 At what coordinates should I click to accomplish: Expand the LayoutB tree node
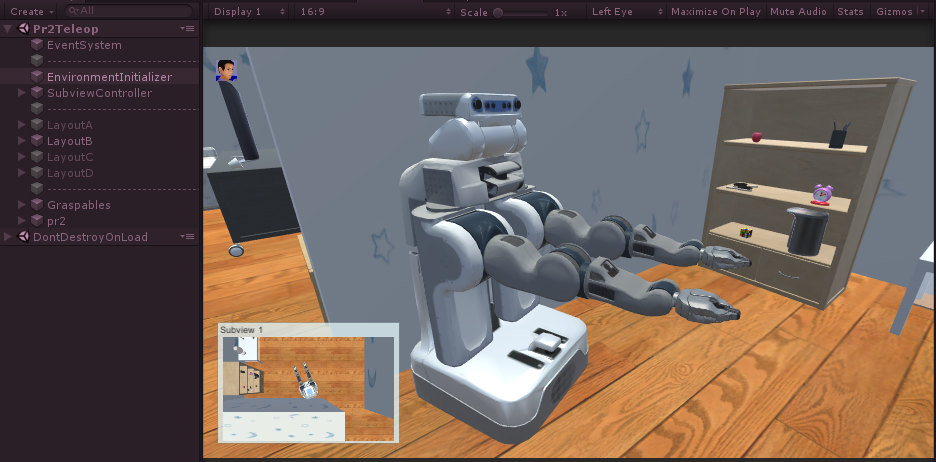click(23, 141)
